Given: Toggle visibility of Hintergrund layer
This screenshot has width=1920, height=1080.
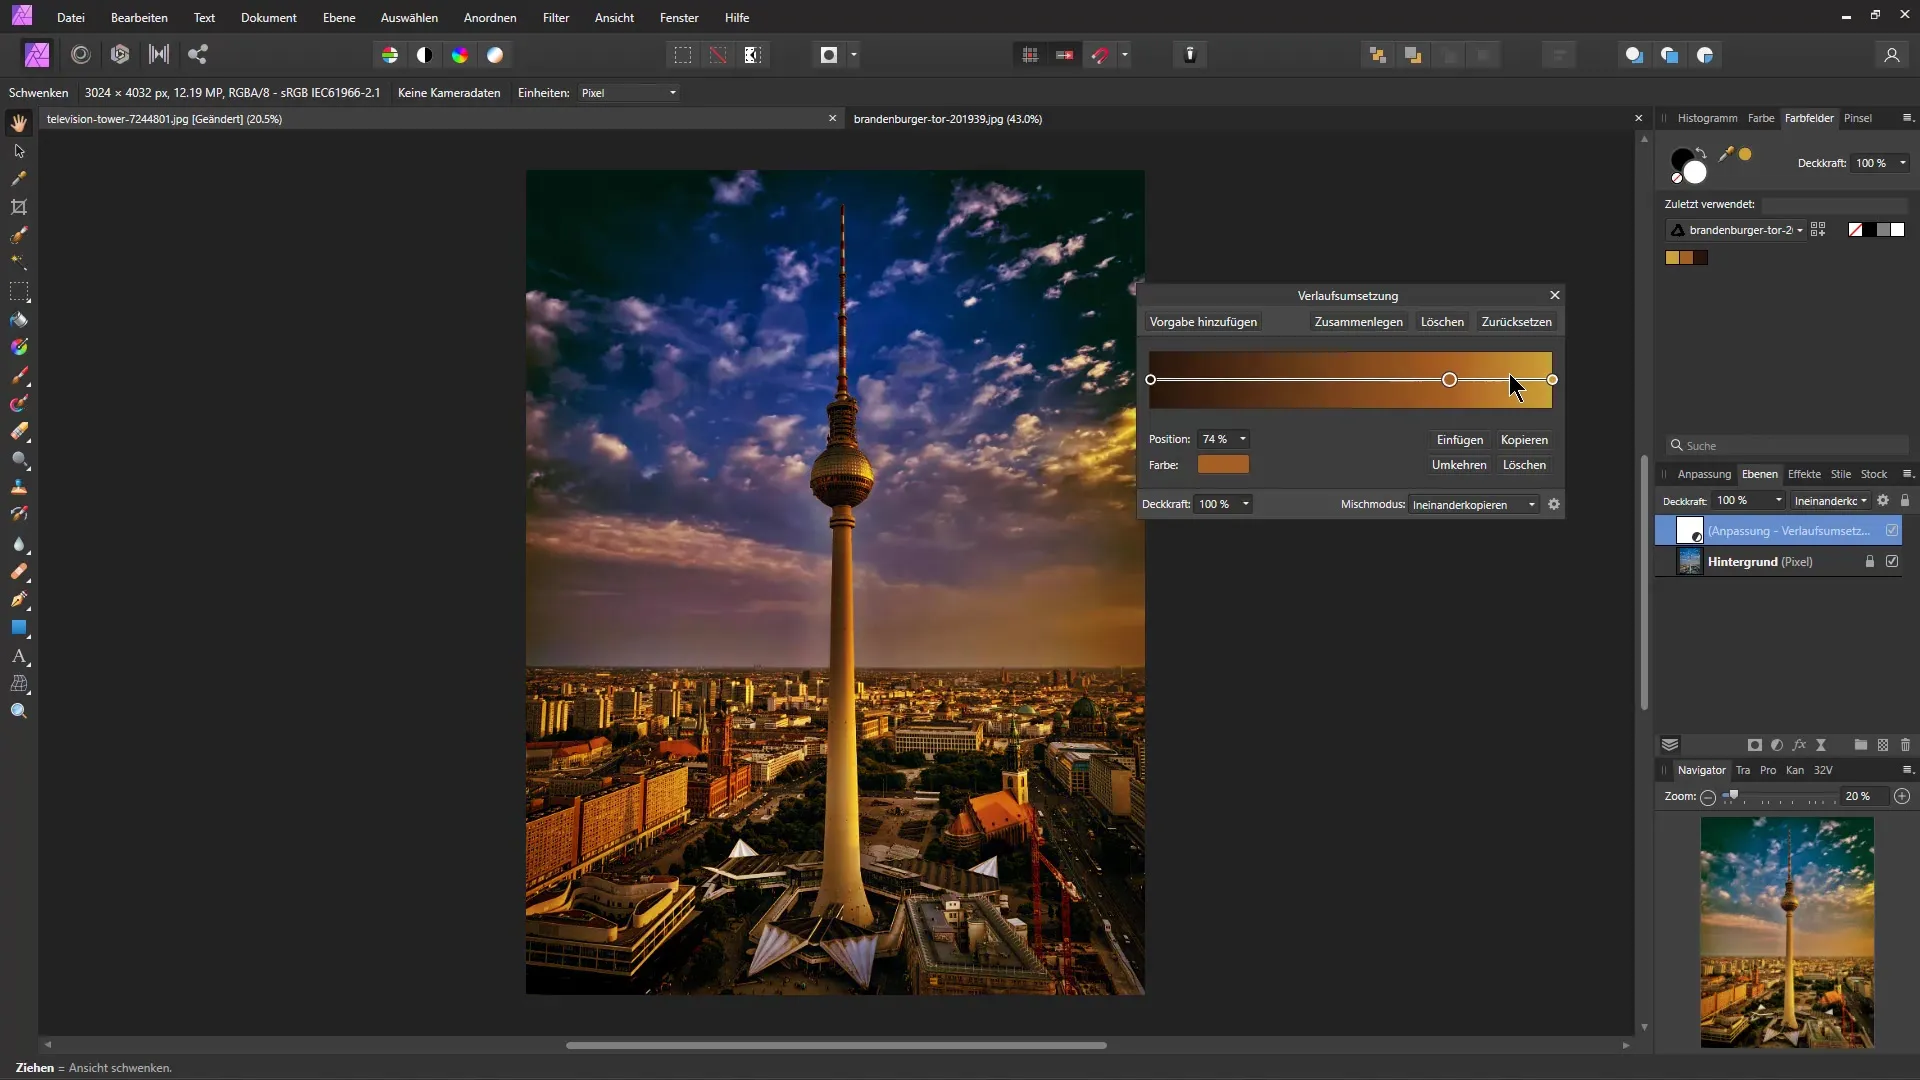Looking at the screenshot, I should [x=1892, y=562].
